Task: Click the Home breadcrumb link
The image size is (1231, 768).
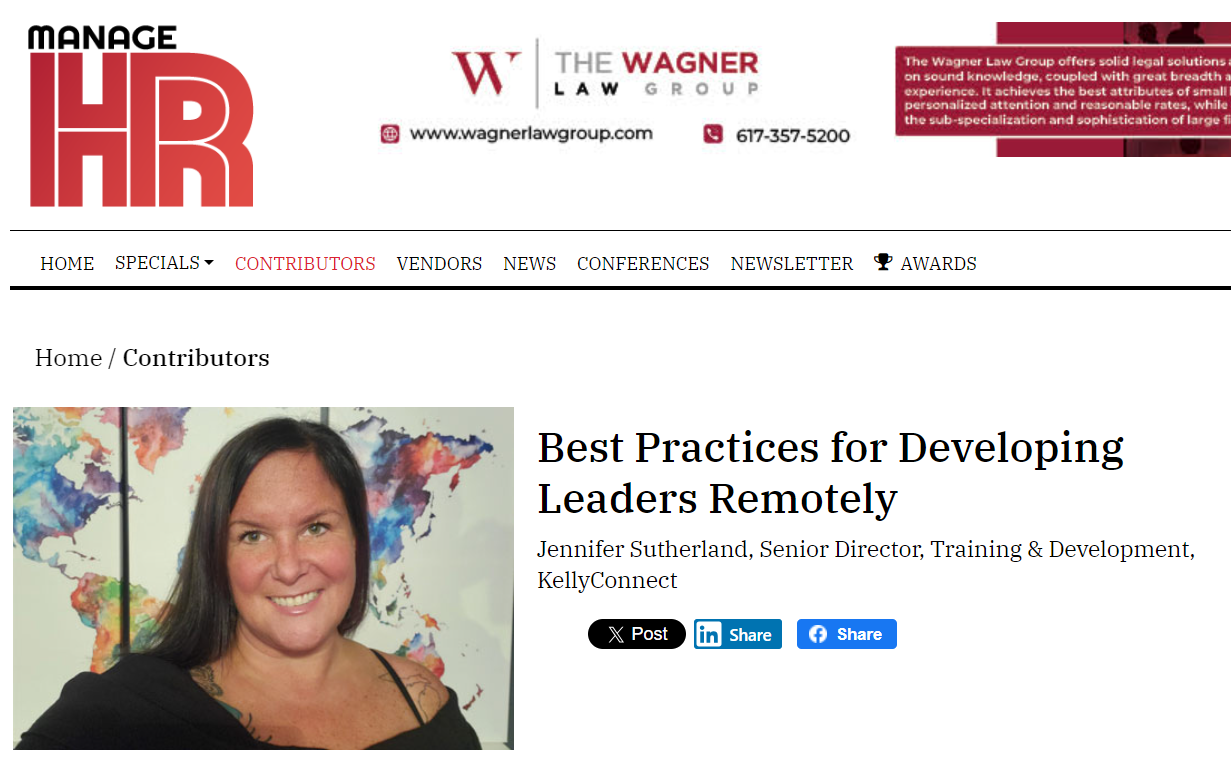Action: [x=68, y=358]
